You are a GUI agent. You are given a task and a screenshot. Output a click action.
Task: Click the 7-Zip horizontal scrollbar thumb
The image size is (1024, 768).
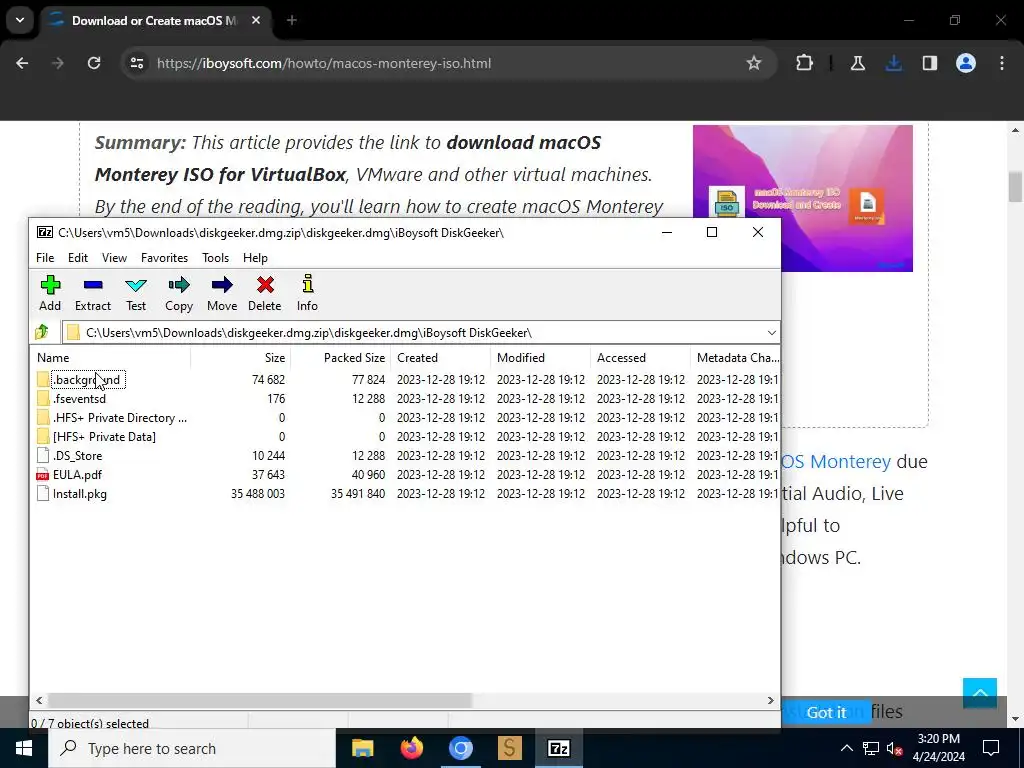point(259,700)
